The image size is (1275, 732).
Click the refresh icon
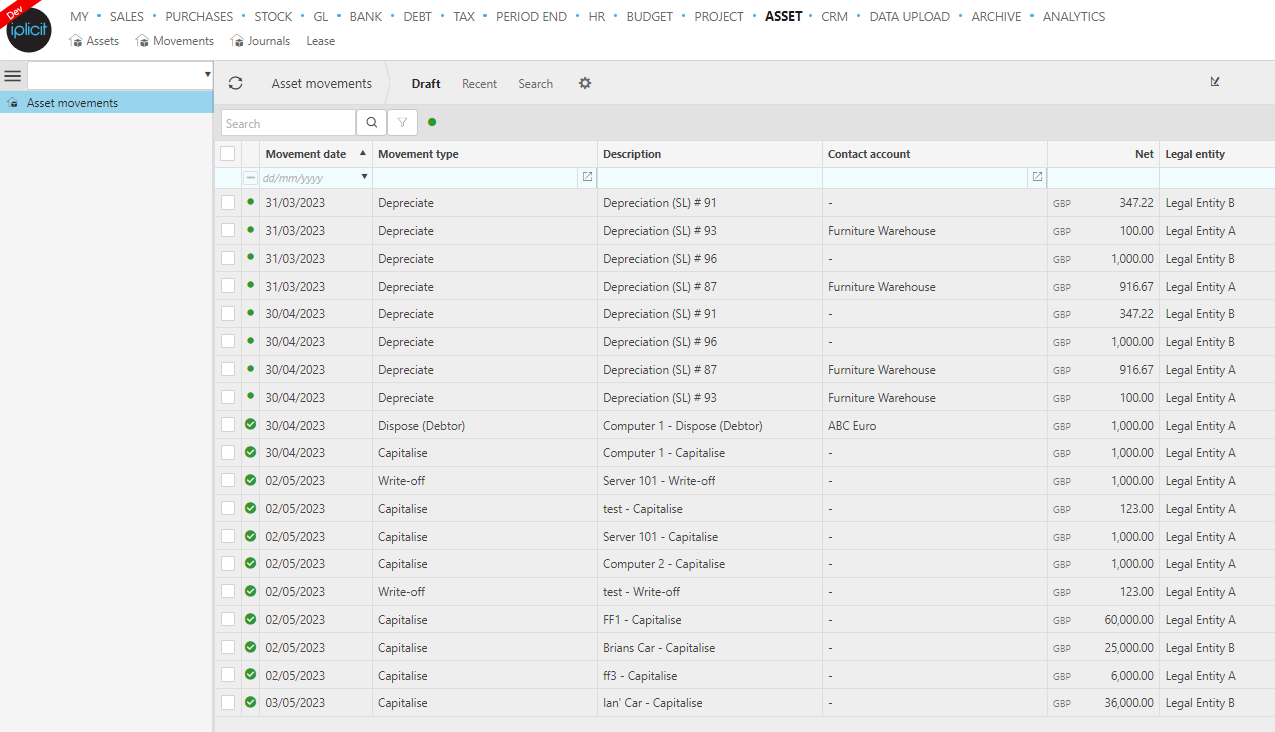point(236,84)
